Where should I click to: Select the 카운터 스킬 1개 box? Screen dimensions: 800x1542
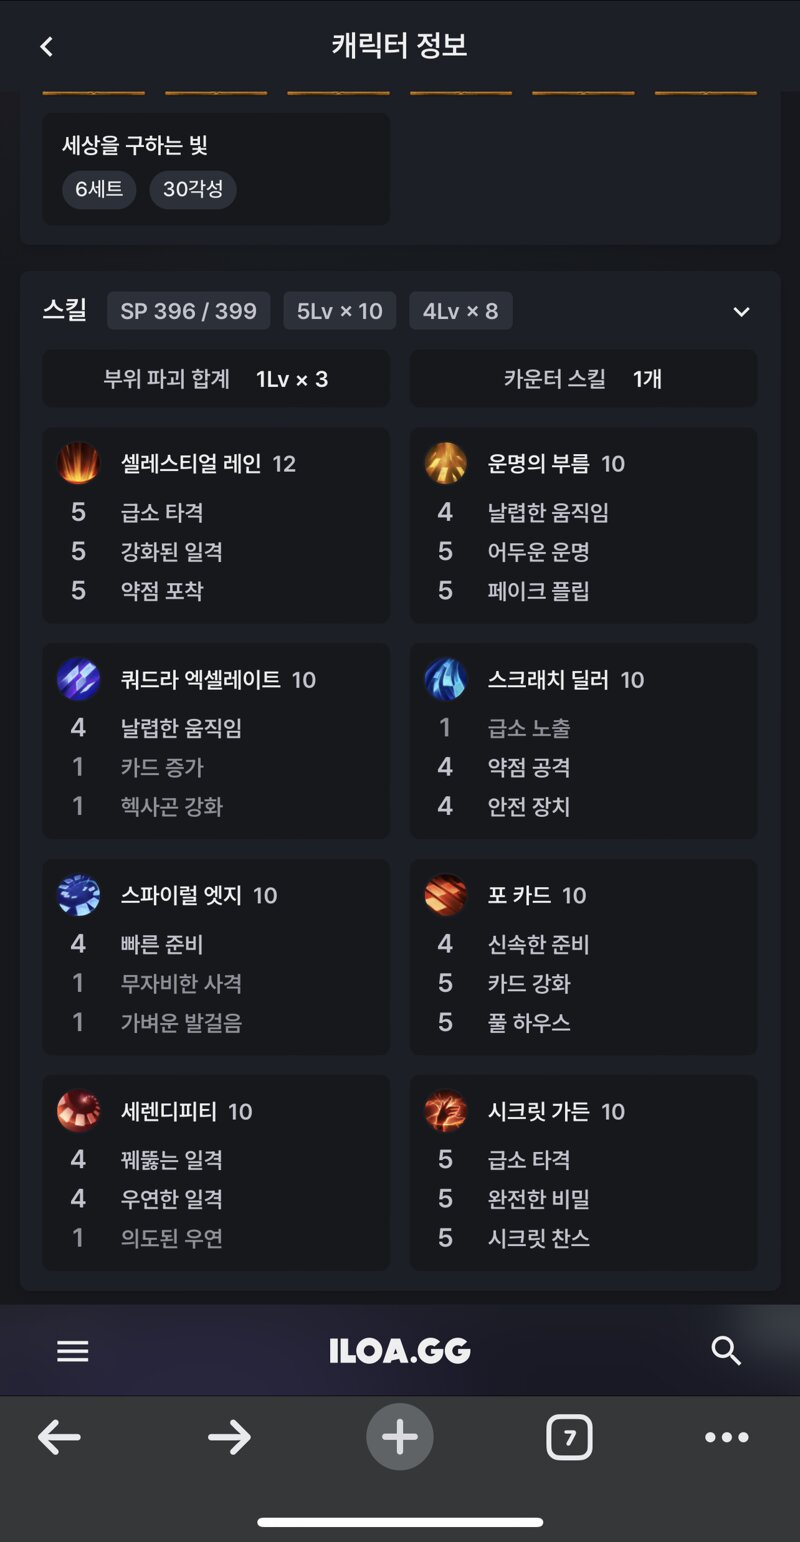click(583, 379)
